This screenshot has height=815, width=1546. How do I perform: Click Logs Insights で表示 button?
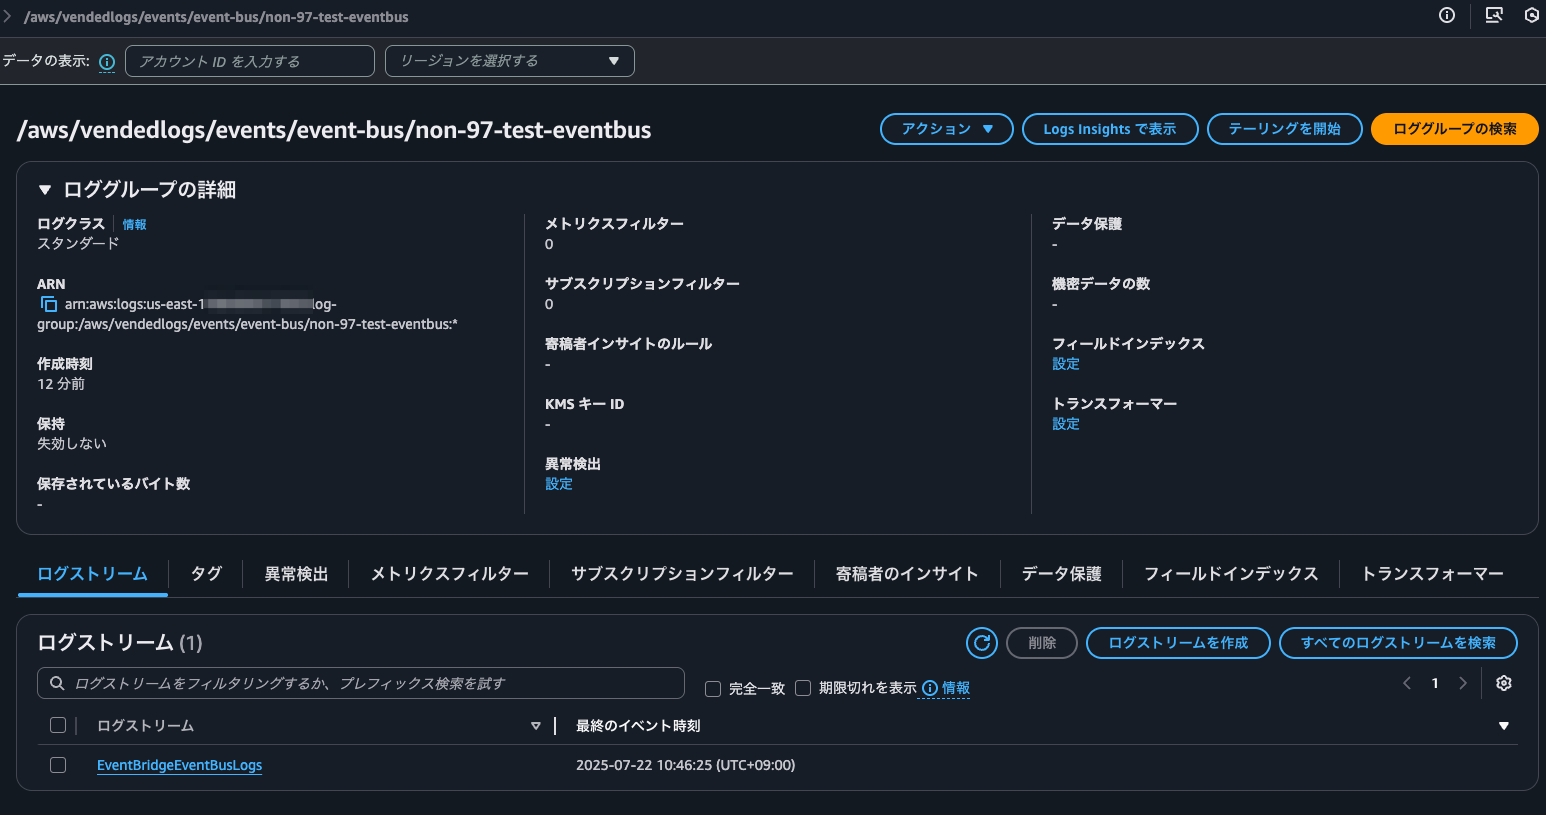point(1110,129)
